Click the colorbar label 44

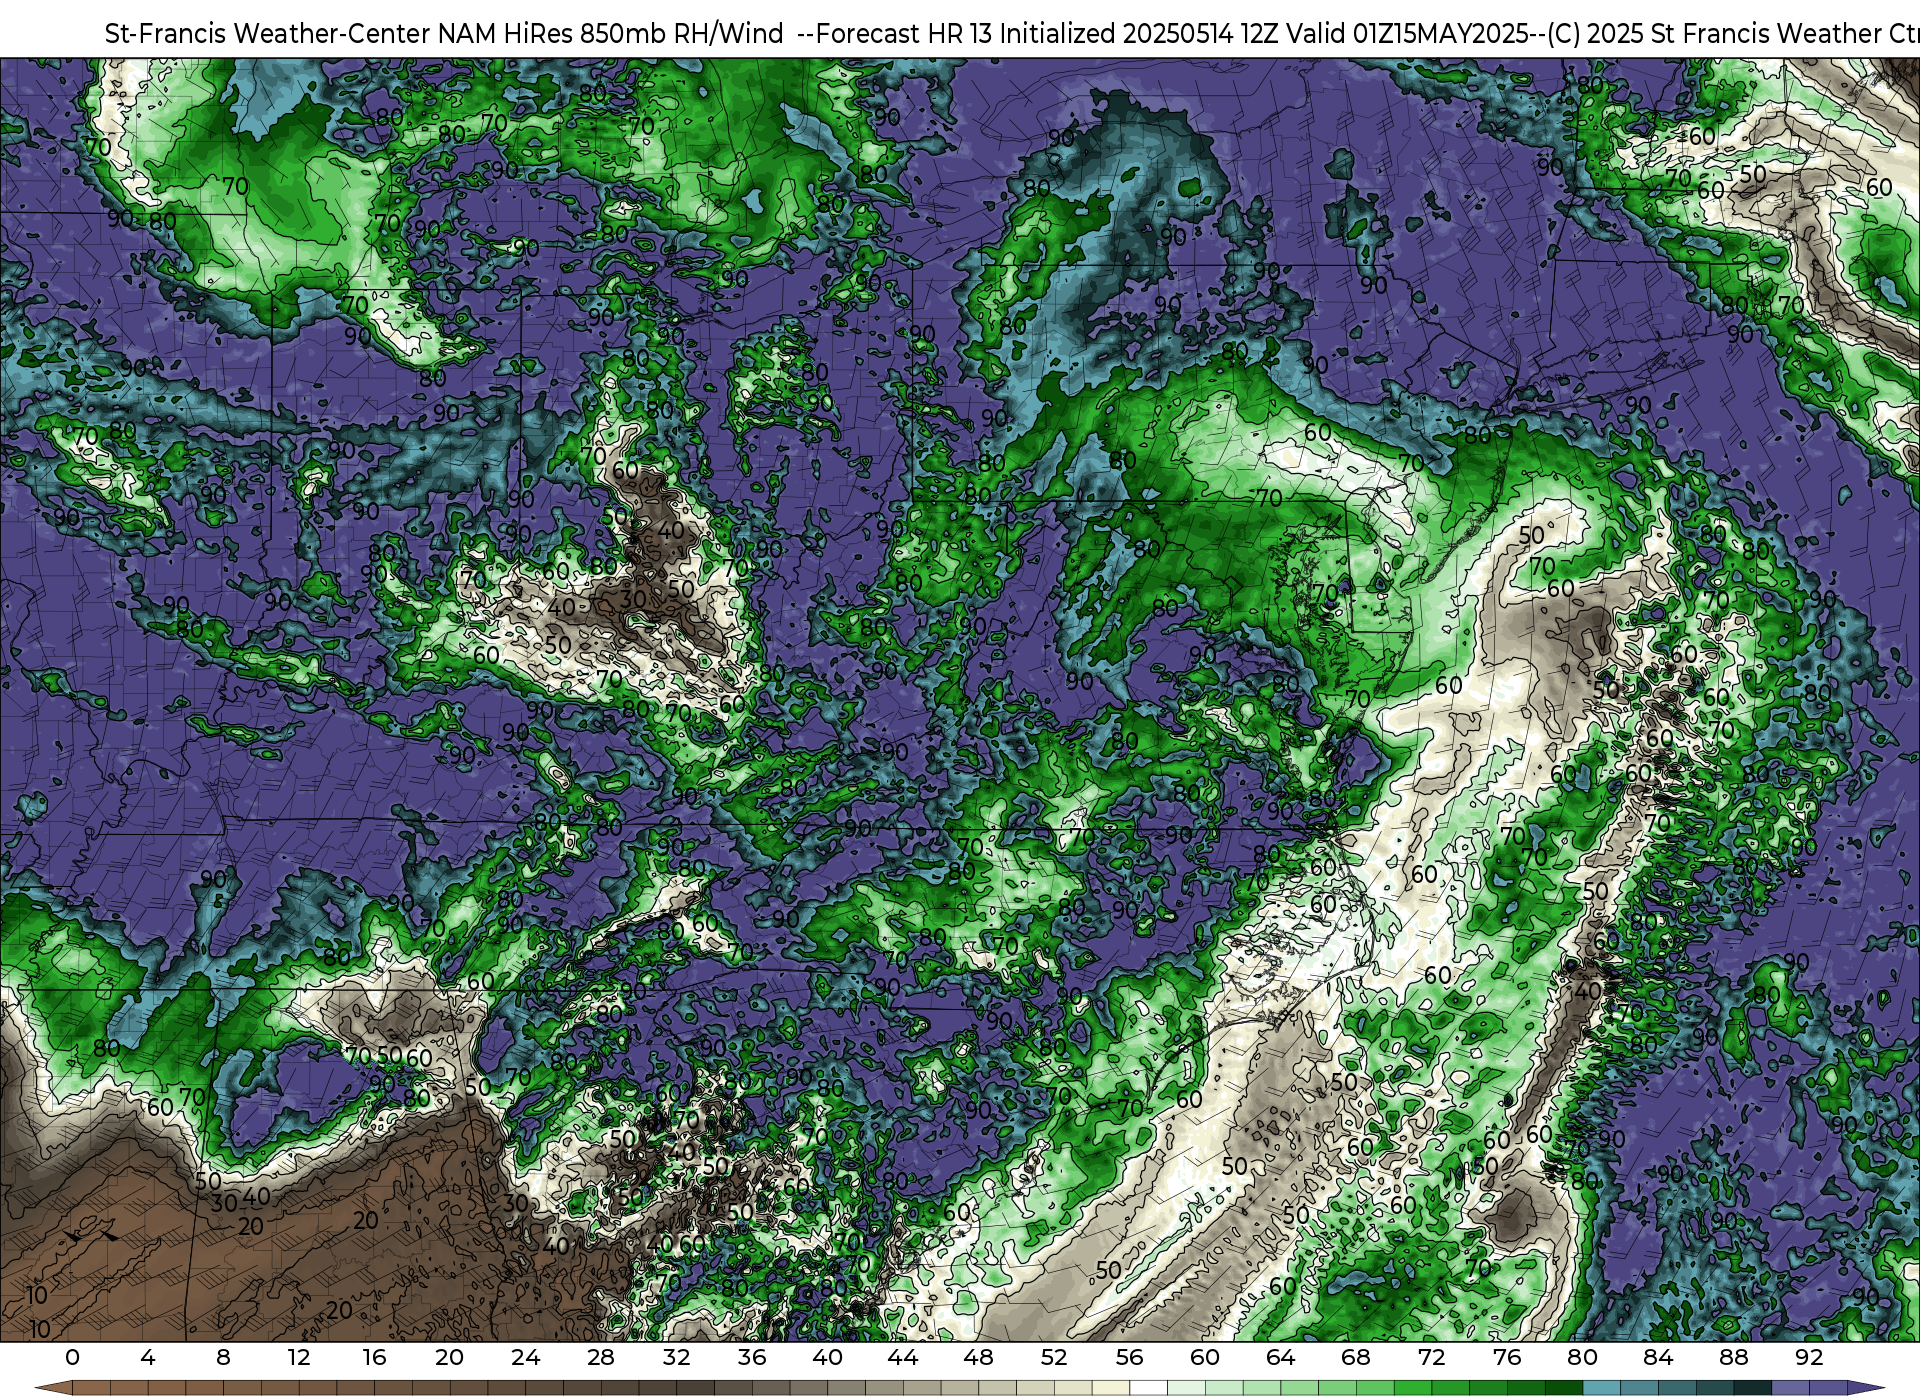click(x=903, y=1357)
